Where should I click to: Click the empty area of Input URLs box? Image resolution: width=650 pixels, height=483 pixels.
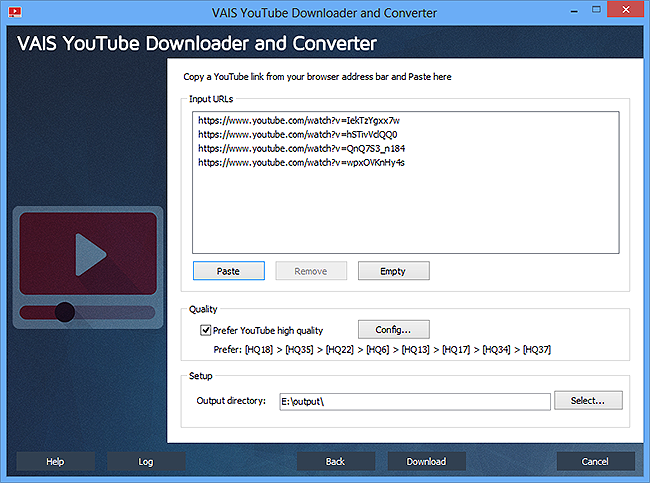[x=405, y=211]
